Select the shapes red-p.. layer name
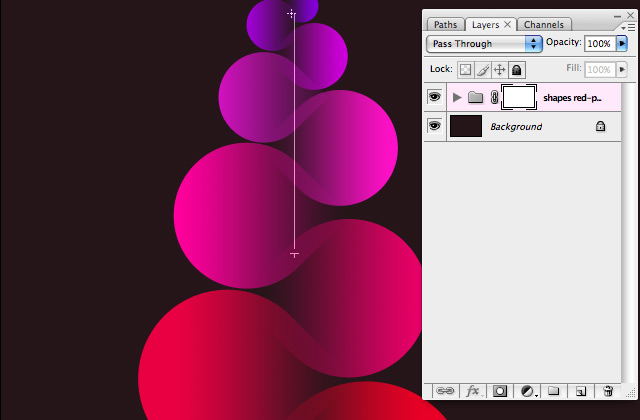The width and height of the screenshot is (640, 420). [x=572, y=98]
